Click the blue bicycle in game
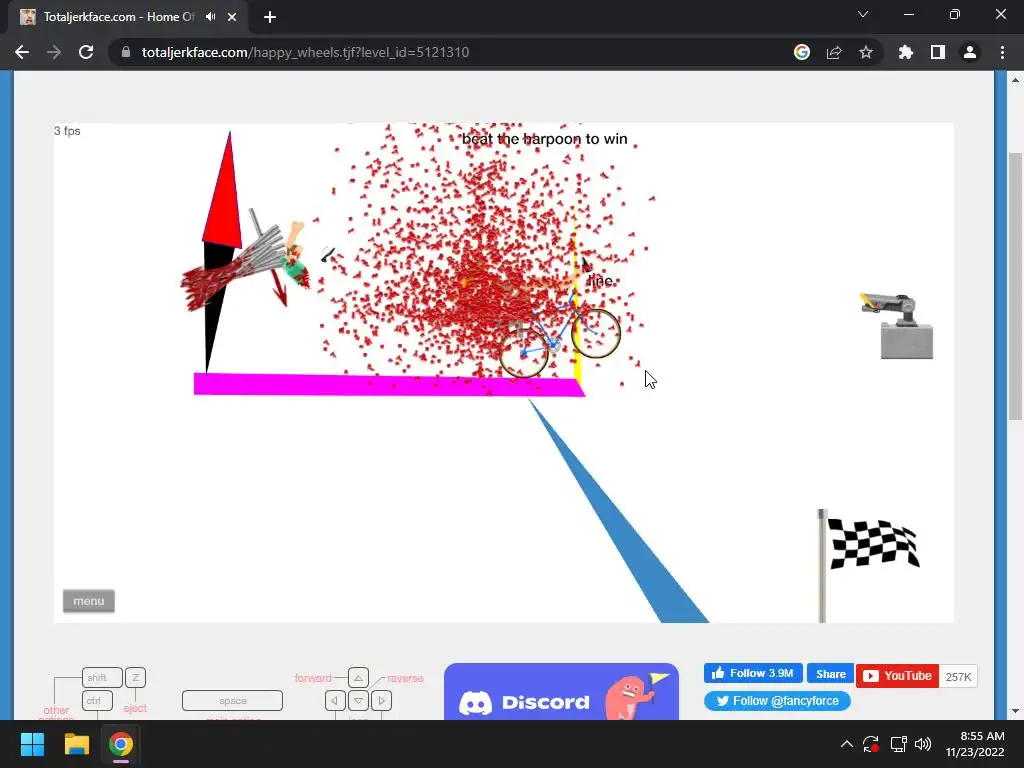 pos(560,334)
